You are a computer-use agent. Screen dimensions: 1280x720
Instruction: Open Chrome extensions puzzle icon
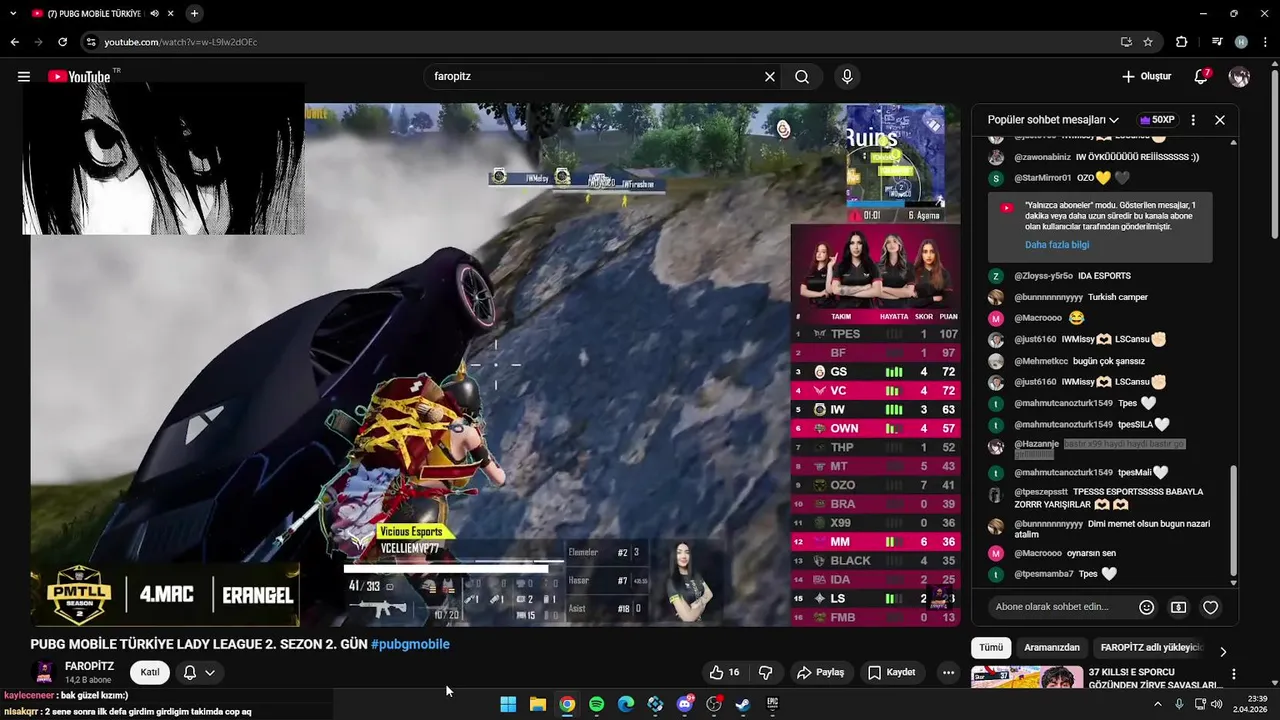1182,42
